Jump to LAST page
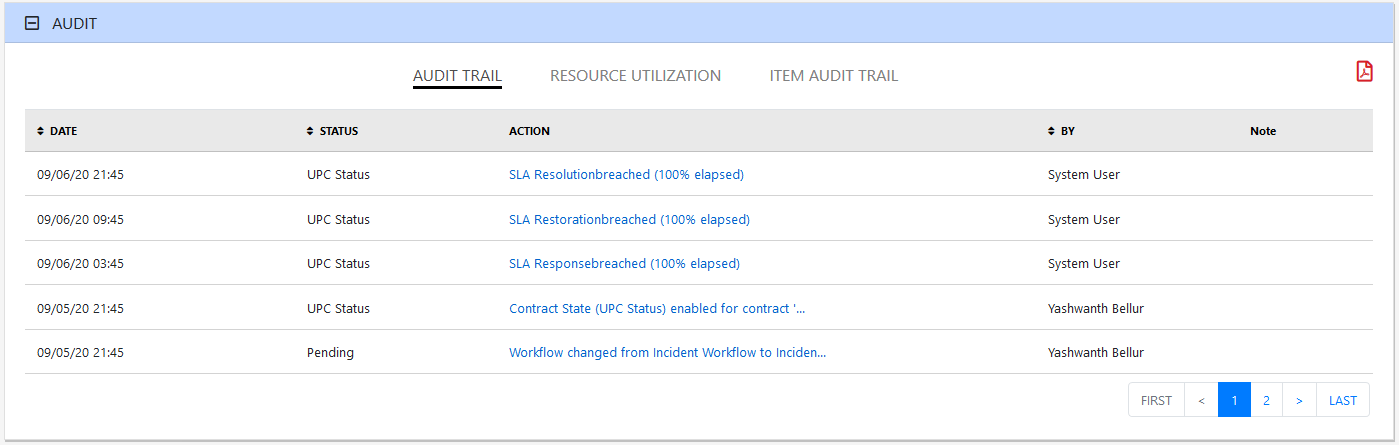 (x=1343, y=400)
